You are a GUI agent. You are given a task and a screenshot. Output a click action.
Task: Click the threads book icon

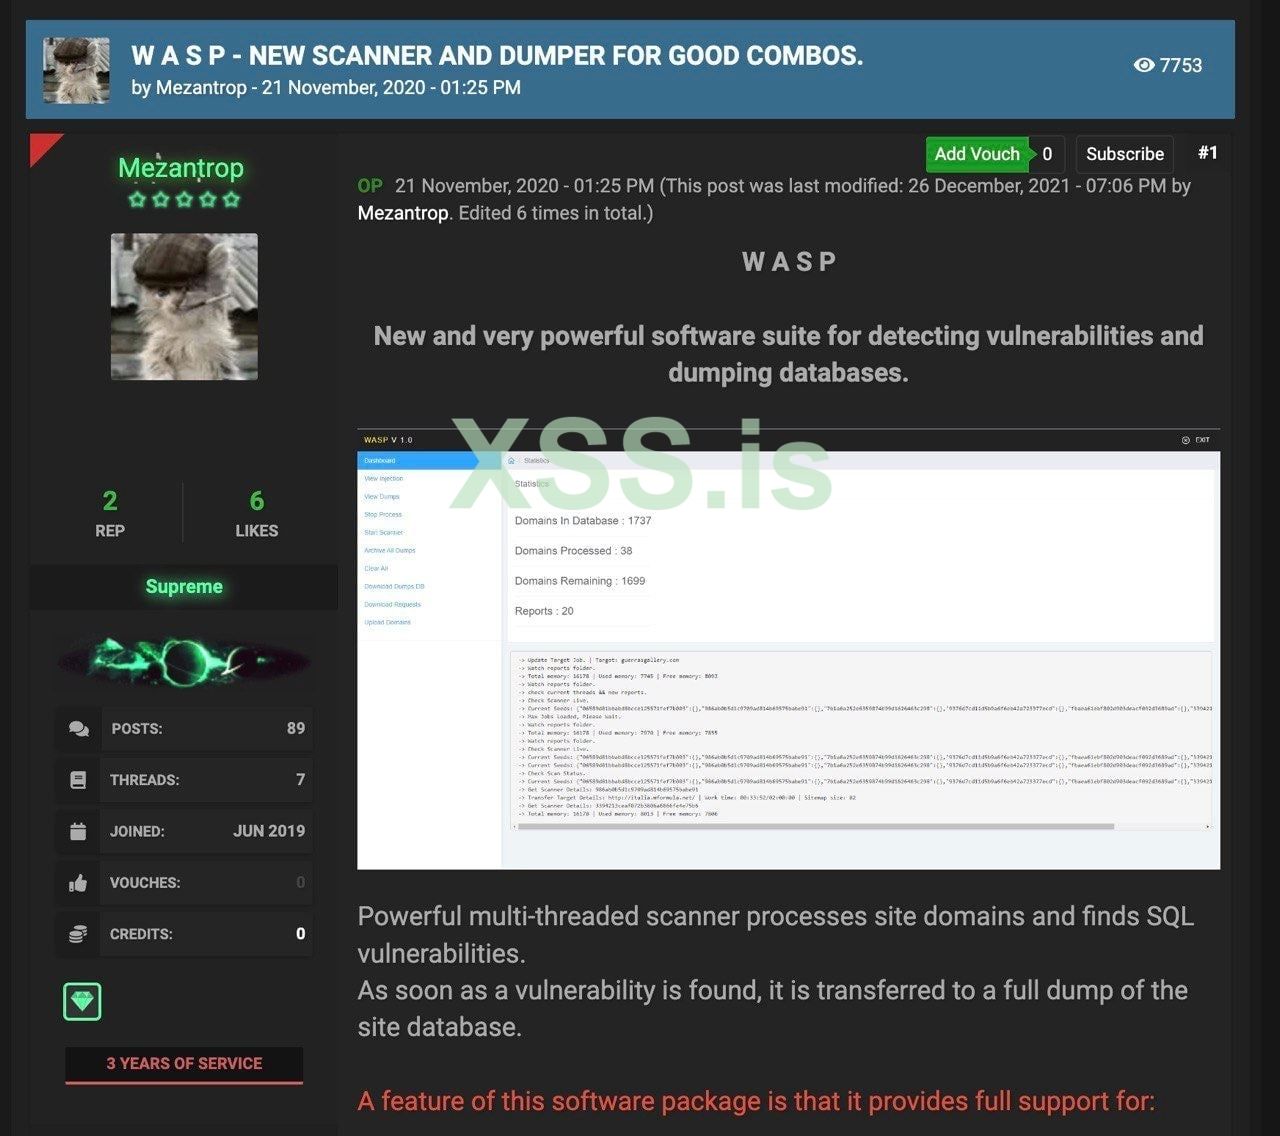point(78,780)
